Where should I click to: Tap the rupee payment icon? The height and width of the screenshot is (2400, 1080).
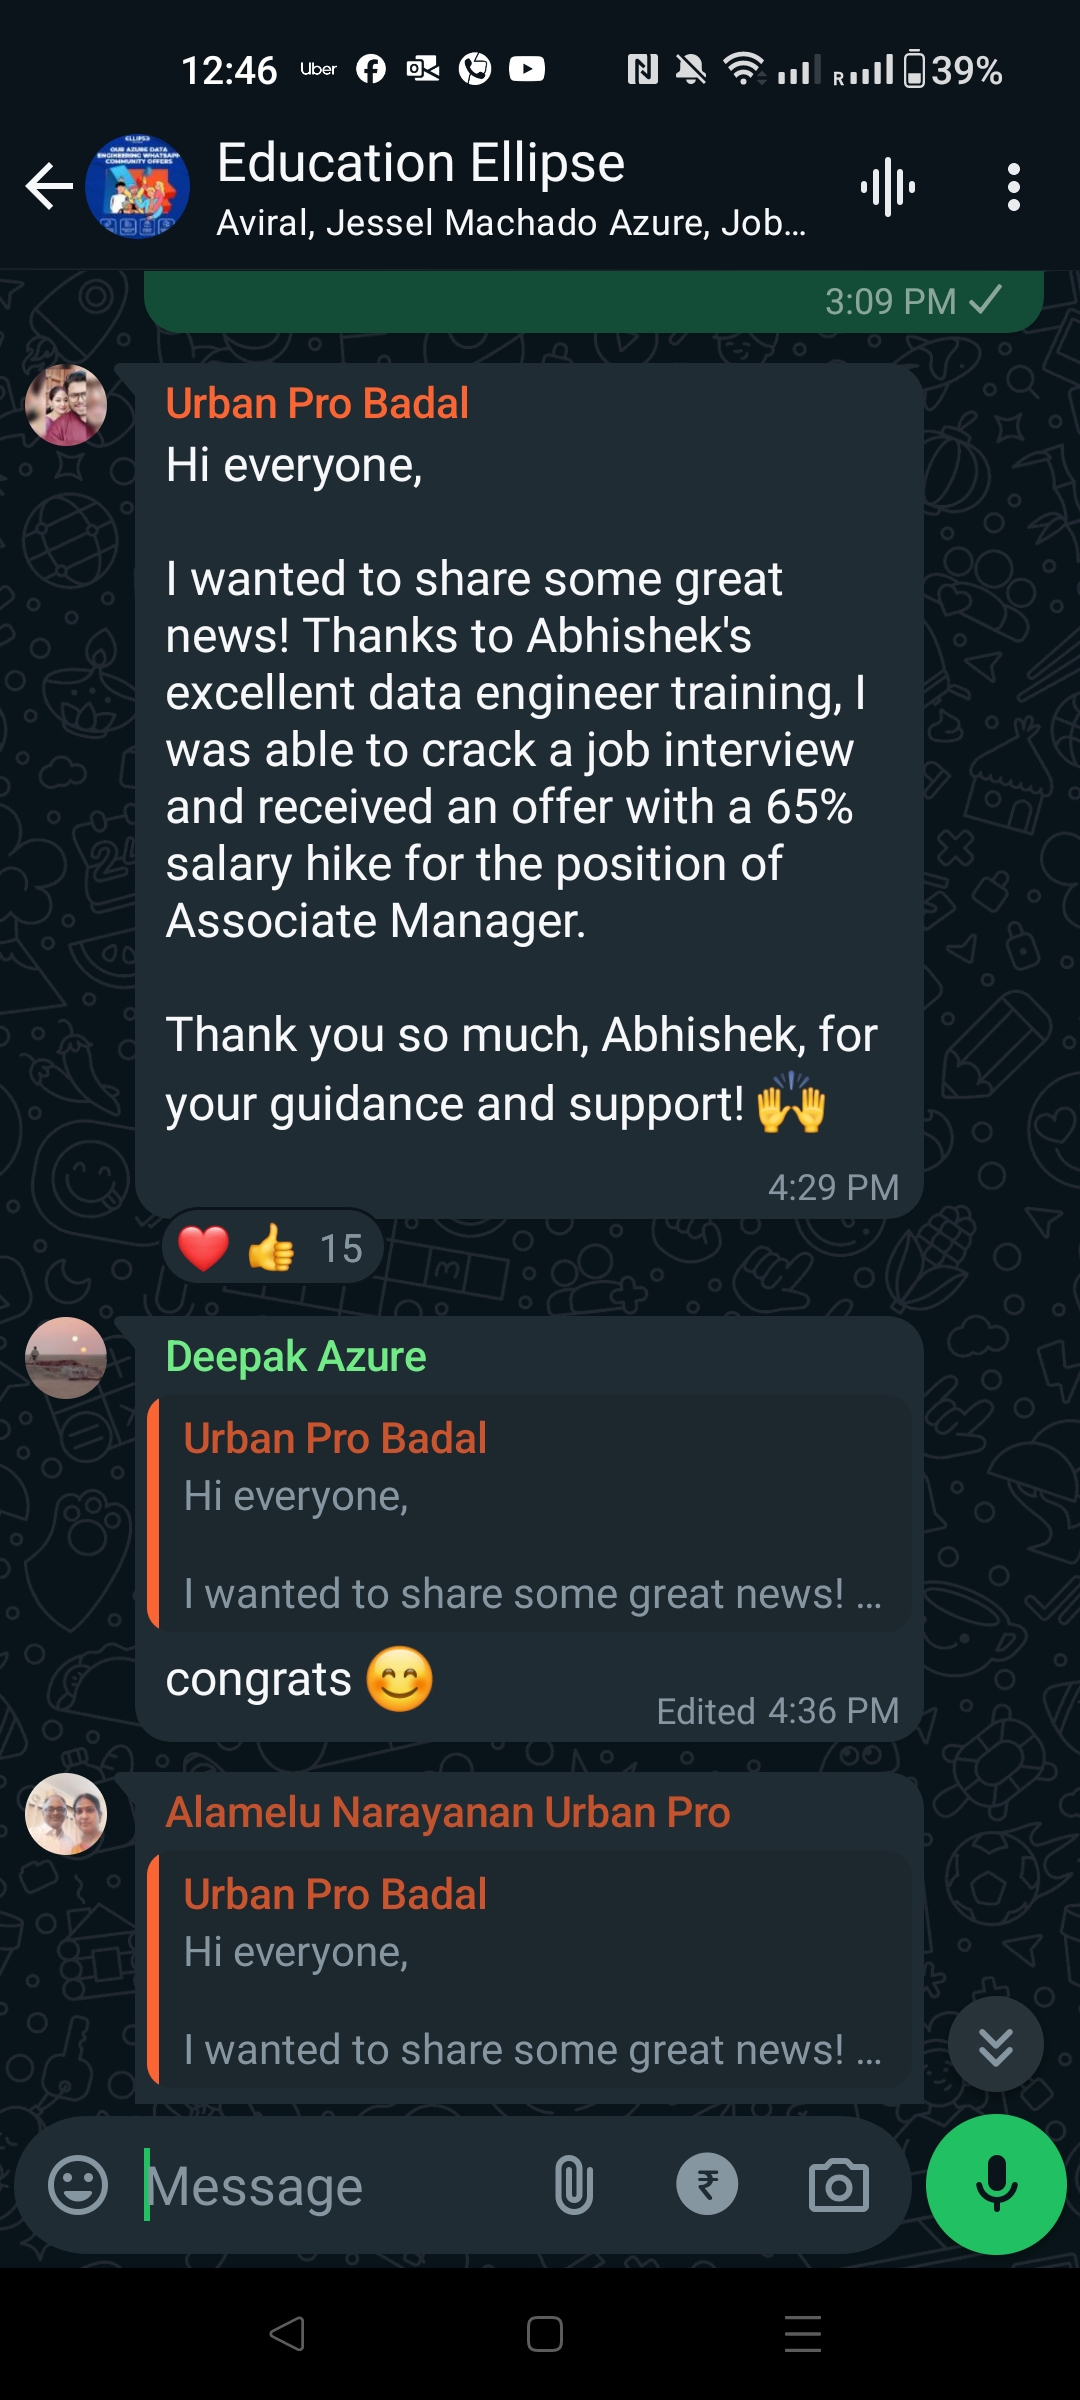point(707,2184)
